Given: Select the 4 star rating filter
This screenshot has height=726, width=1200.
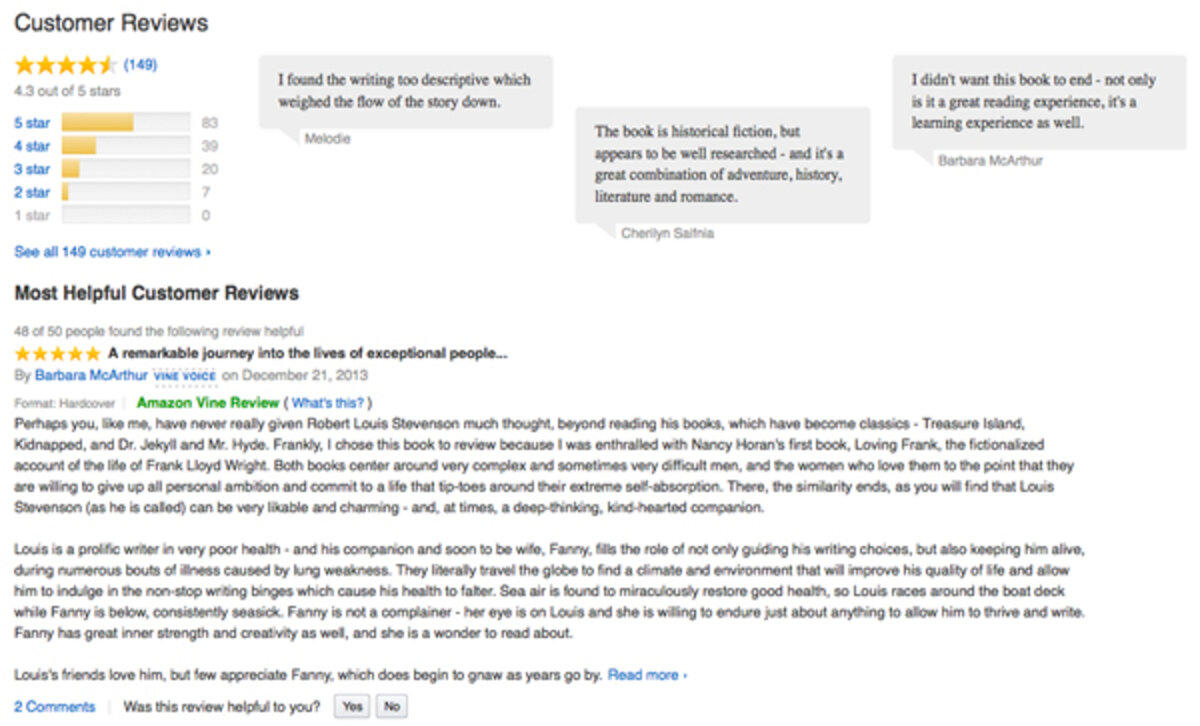Looking at the screenshot, I should (31, 146).
